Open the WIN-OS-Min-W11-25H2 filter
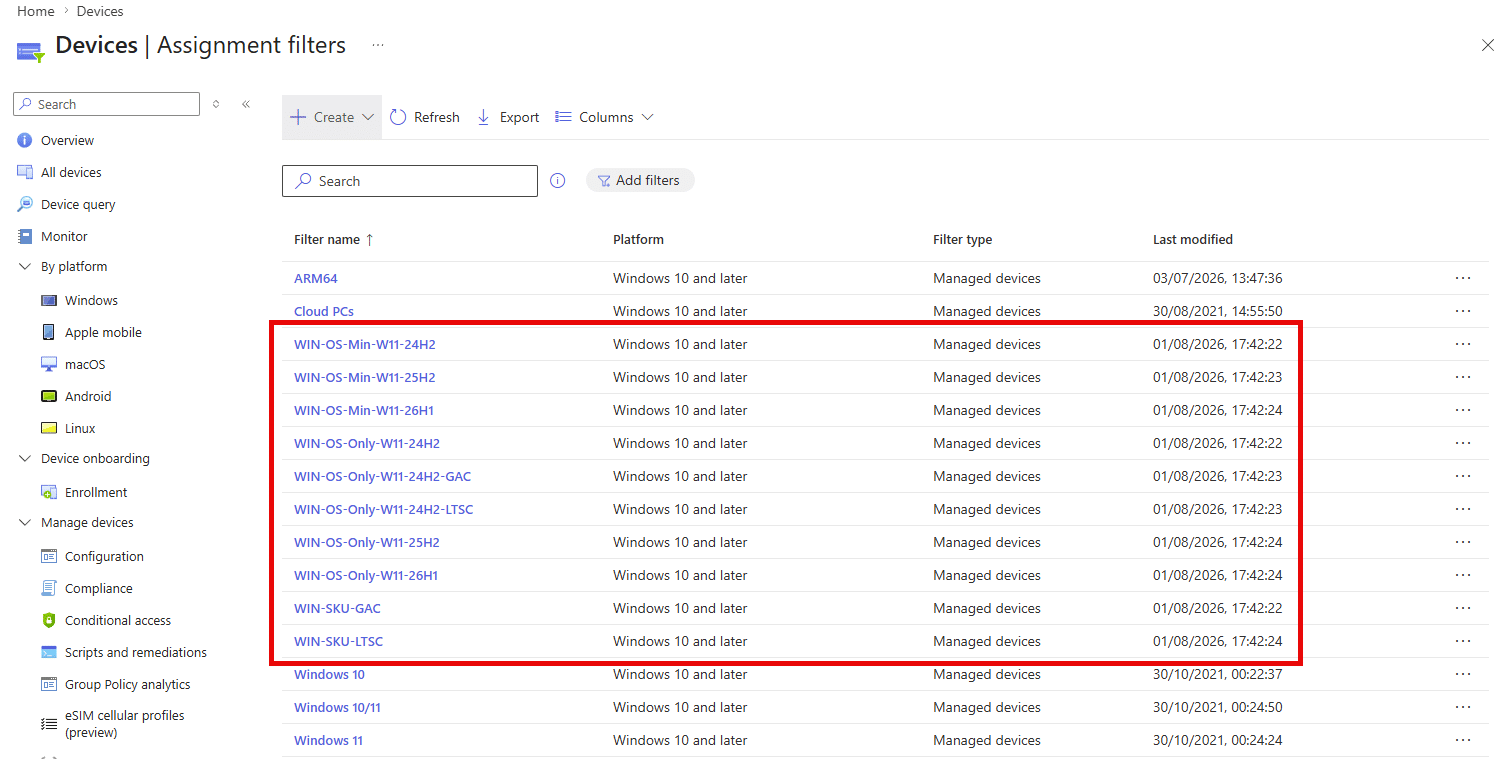 coord(365,377)
